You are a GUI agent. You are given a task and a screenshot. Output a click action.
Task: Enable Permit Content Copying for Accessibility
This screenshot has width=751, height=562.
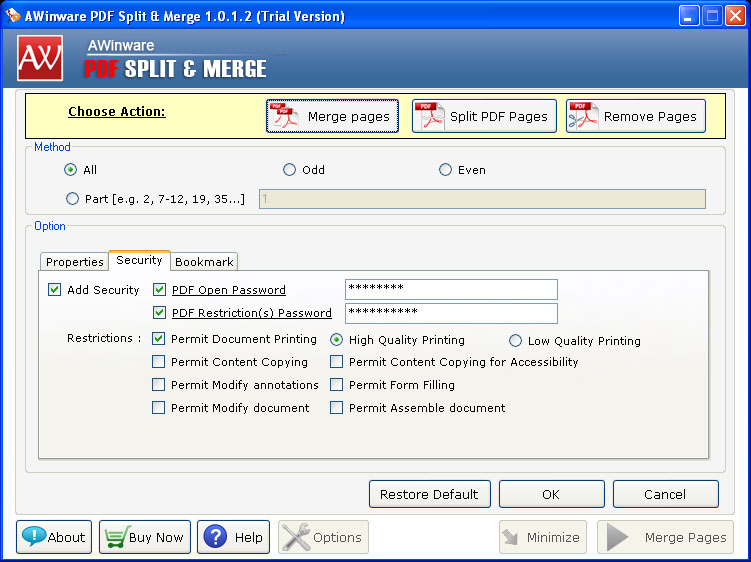click(x=337, y=361)
